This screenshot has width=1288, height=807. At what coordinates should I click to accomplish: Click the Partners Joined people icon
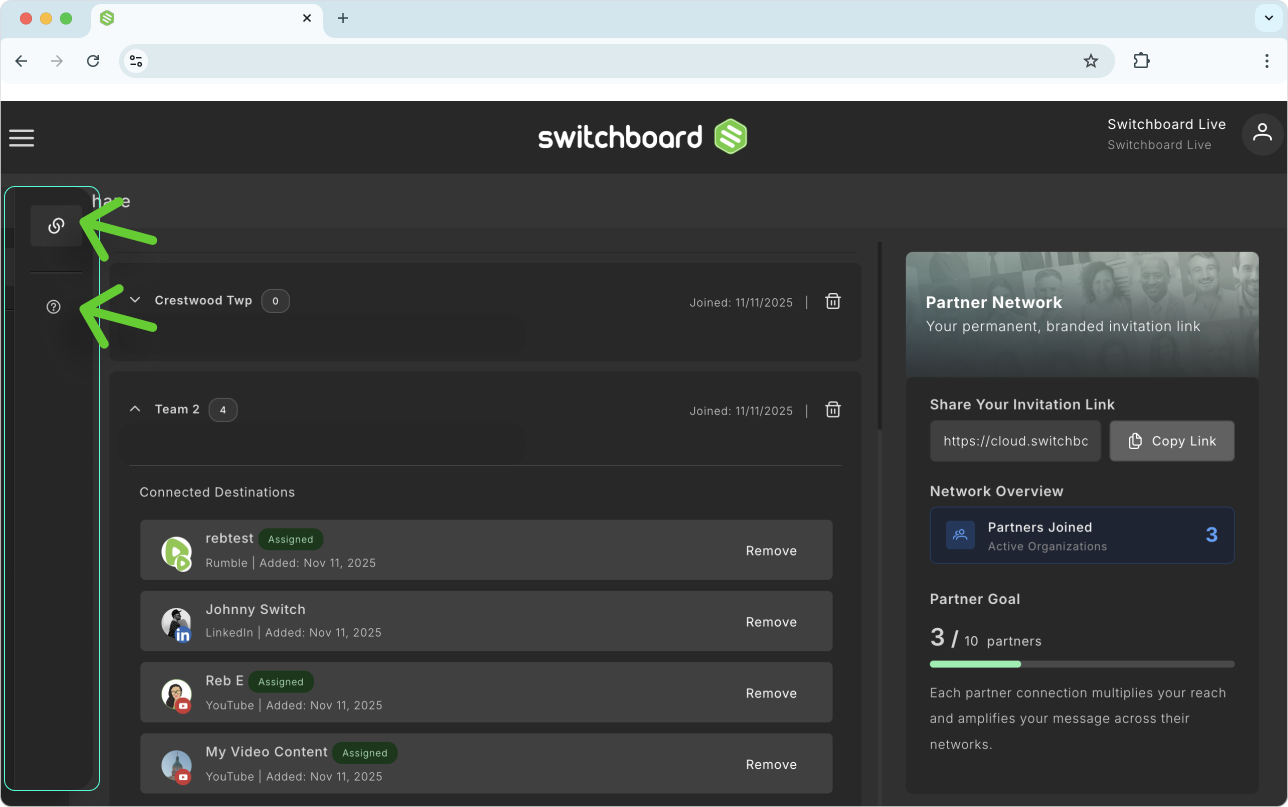click(x=960, y=535)
